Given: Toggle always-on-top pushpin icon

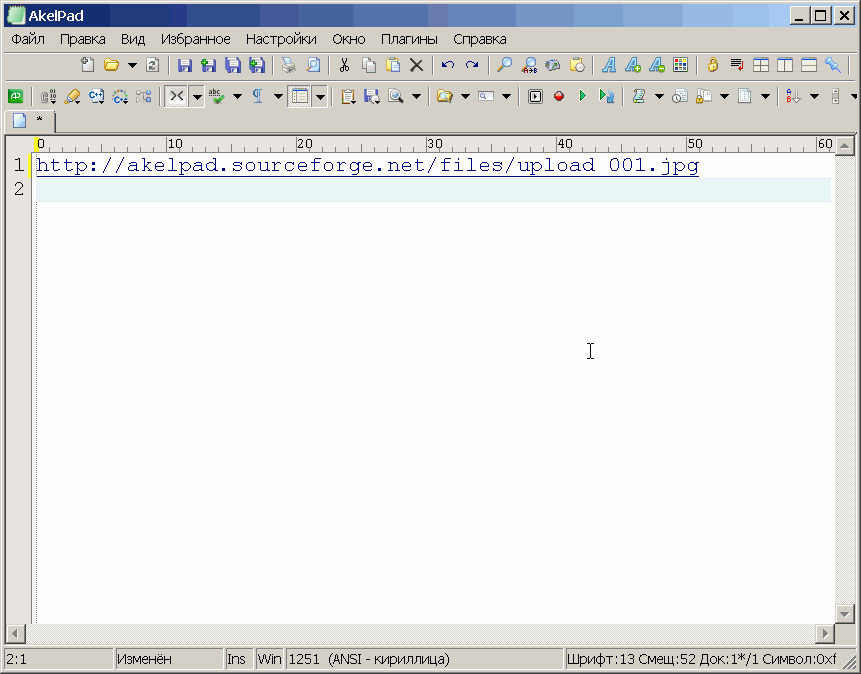Looking at the screenshot, I should pos(834,65).
